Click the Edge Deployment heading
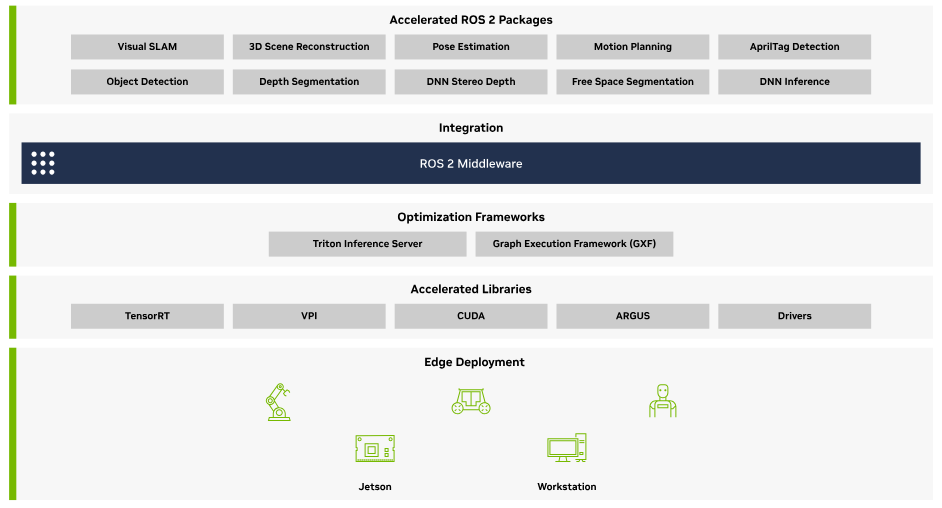This screenshot has height=508, width=942. 474,362
